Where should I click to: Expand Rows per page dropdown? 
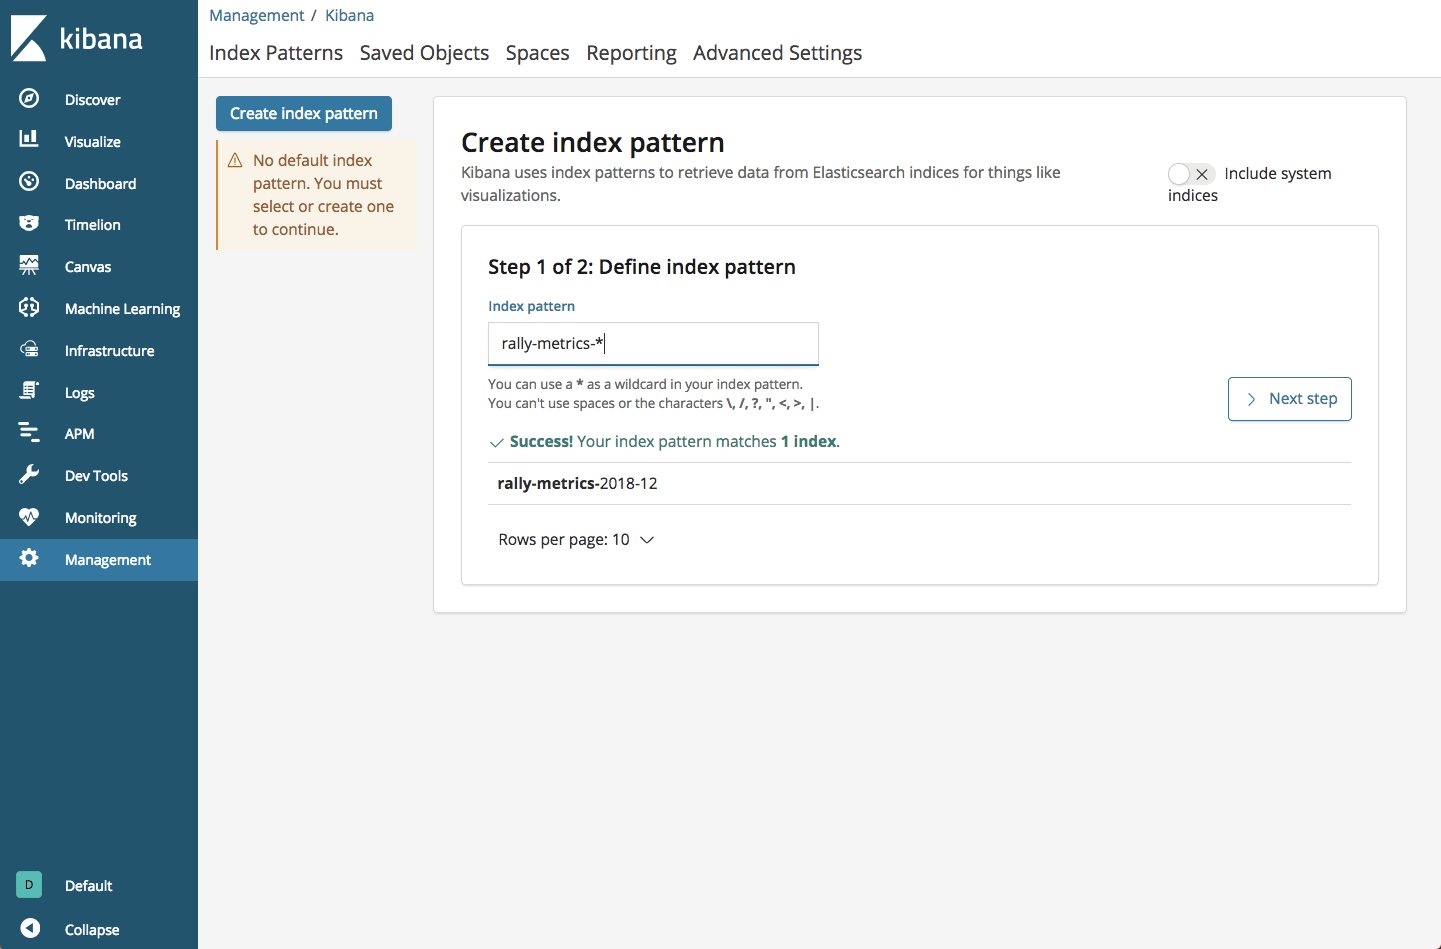coord(576,540)
